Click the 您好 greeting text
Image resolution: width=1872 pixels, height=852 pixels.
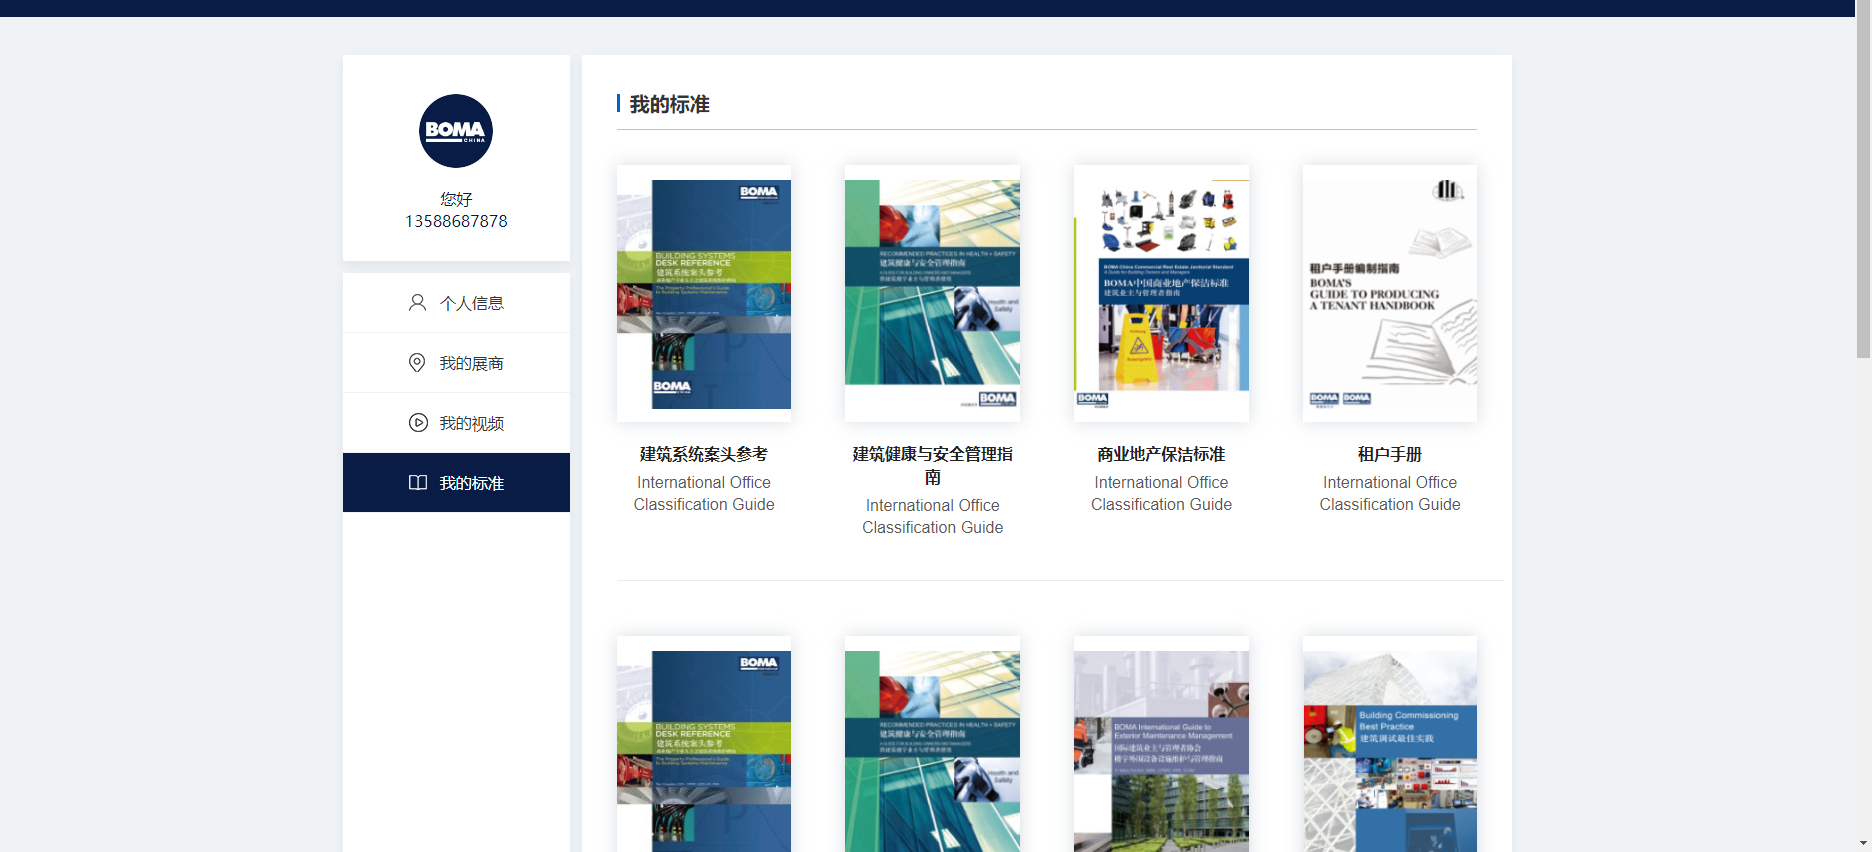pos(456,199)
